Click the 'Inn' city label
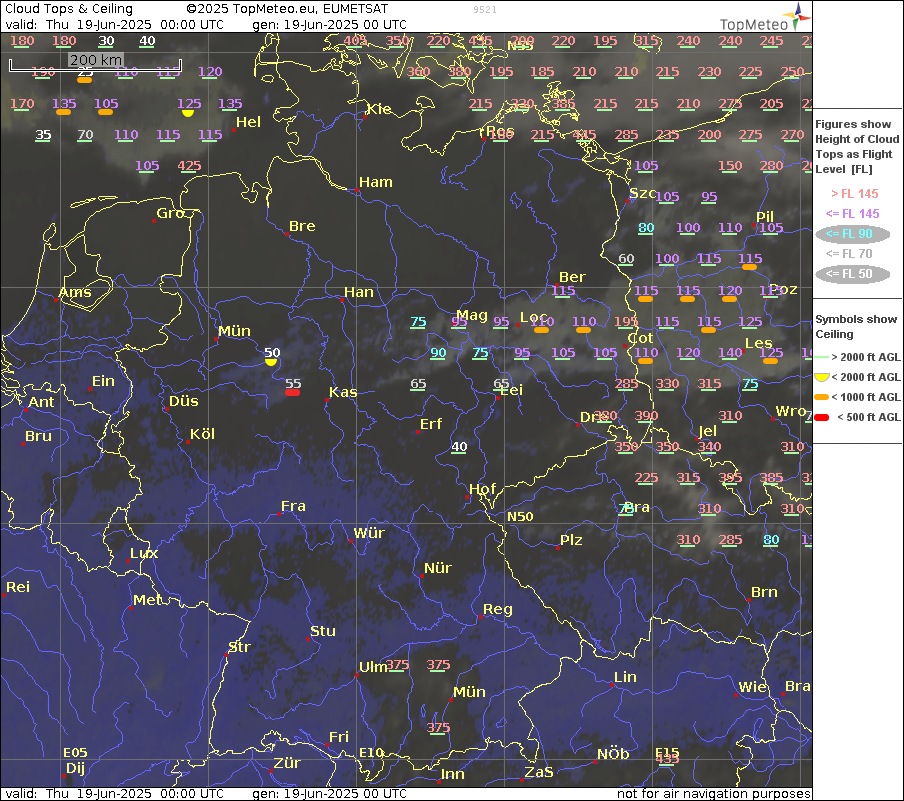The height and width of the screenshot is (801, 904). pyautogui.click(x=453, y=774)
